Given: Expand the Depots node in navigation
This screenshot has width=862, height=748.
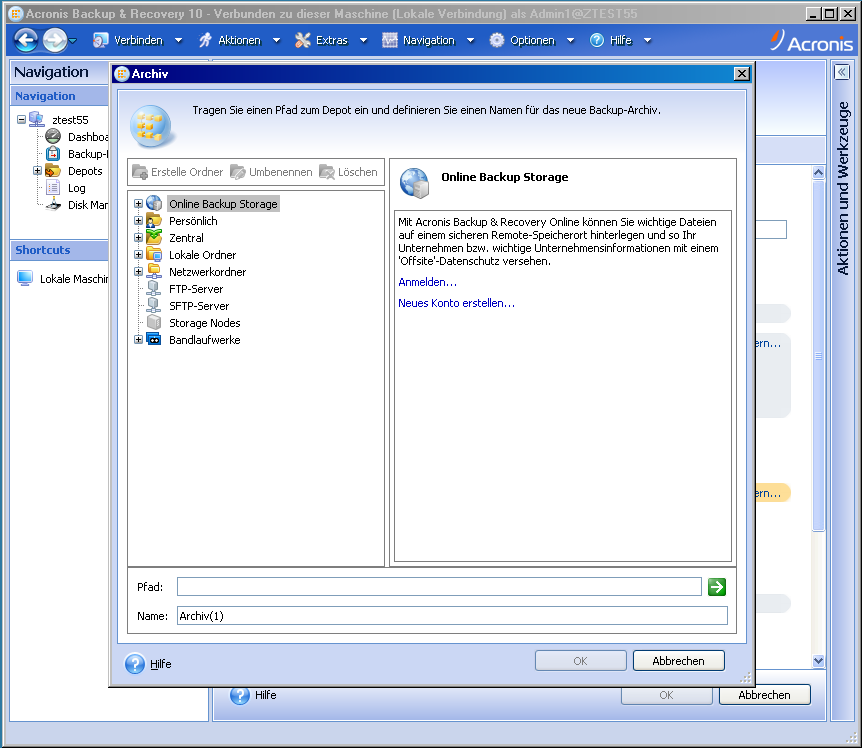Looking at the screenshot, I should [37, 171].
